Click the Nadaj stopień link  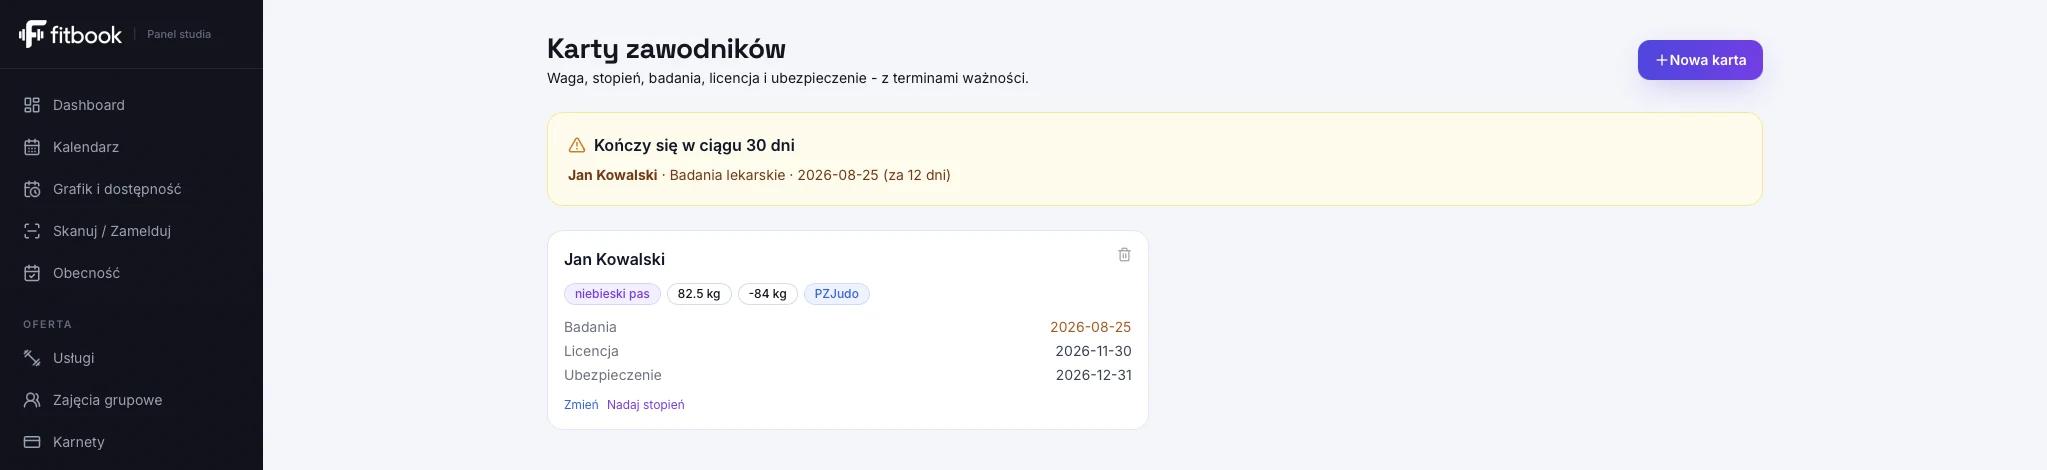click(x=646, y=405)
